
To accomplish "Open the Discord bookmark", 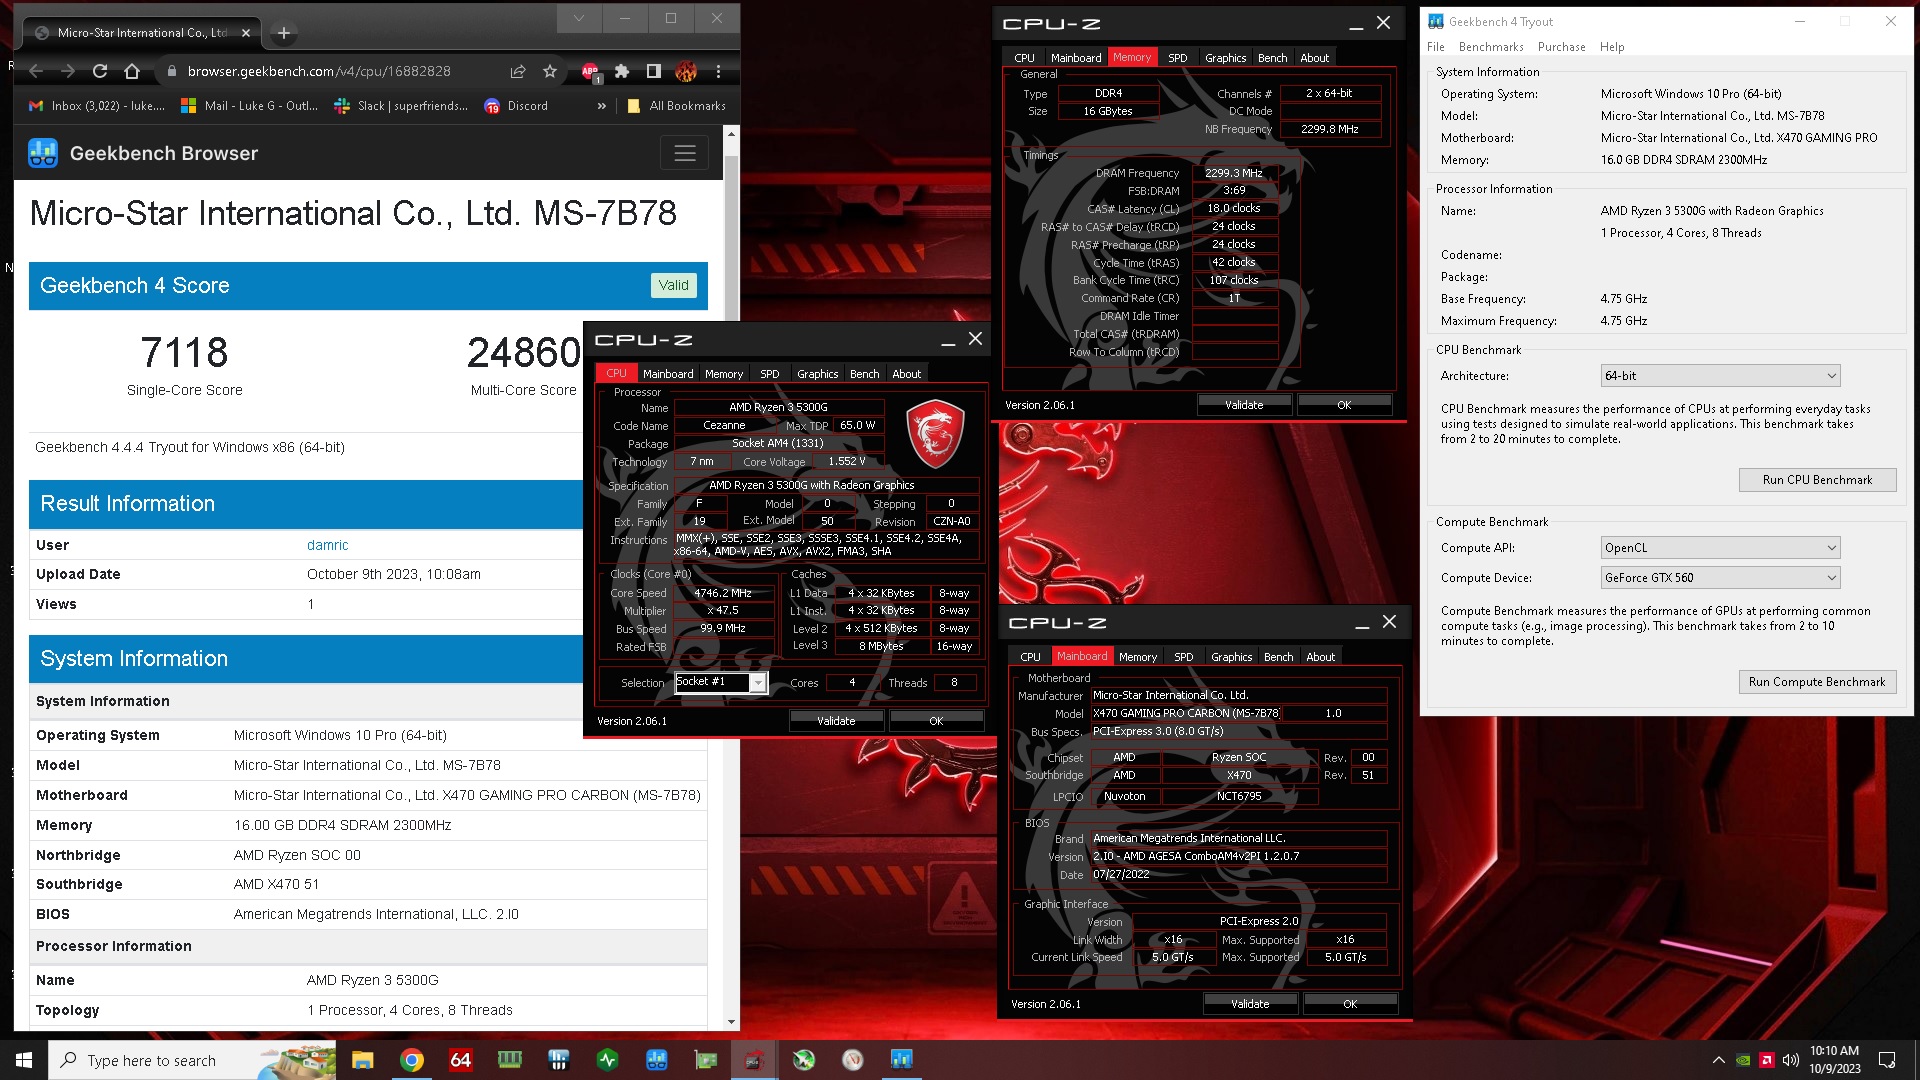I will click(516, 106).
